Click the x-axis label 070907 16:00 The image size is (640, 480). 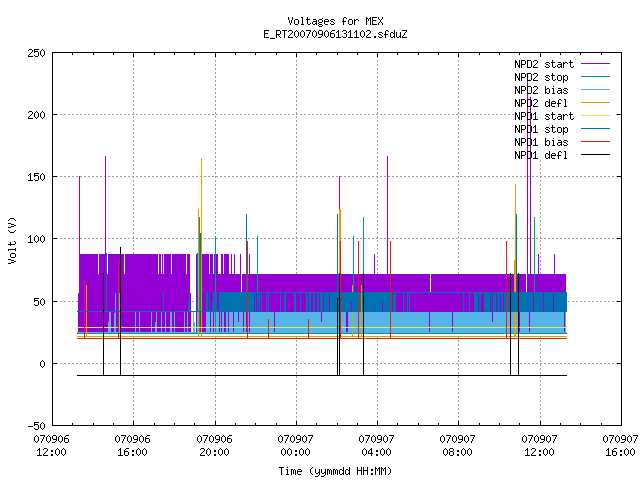[620, 446]
